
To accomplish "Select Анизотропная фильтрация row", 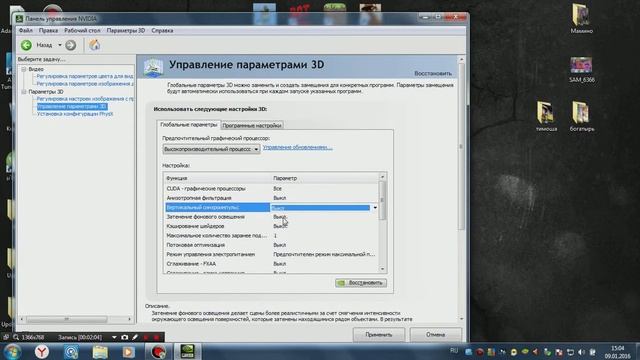I will coord(272,198).
